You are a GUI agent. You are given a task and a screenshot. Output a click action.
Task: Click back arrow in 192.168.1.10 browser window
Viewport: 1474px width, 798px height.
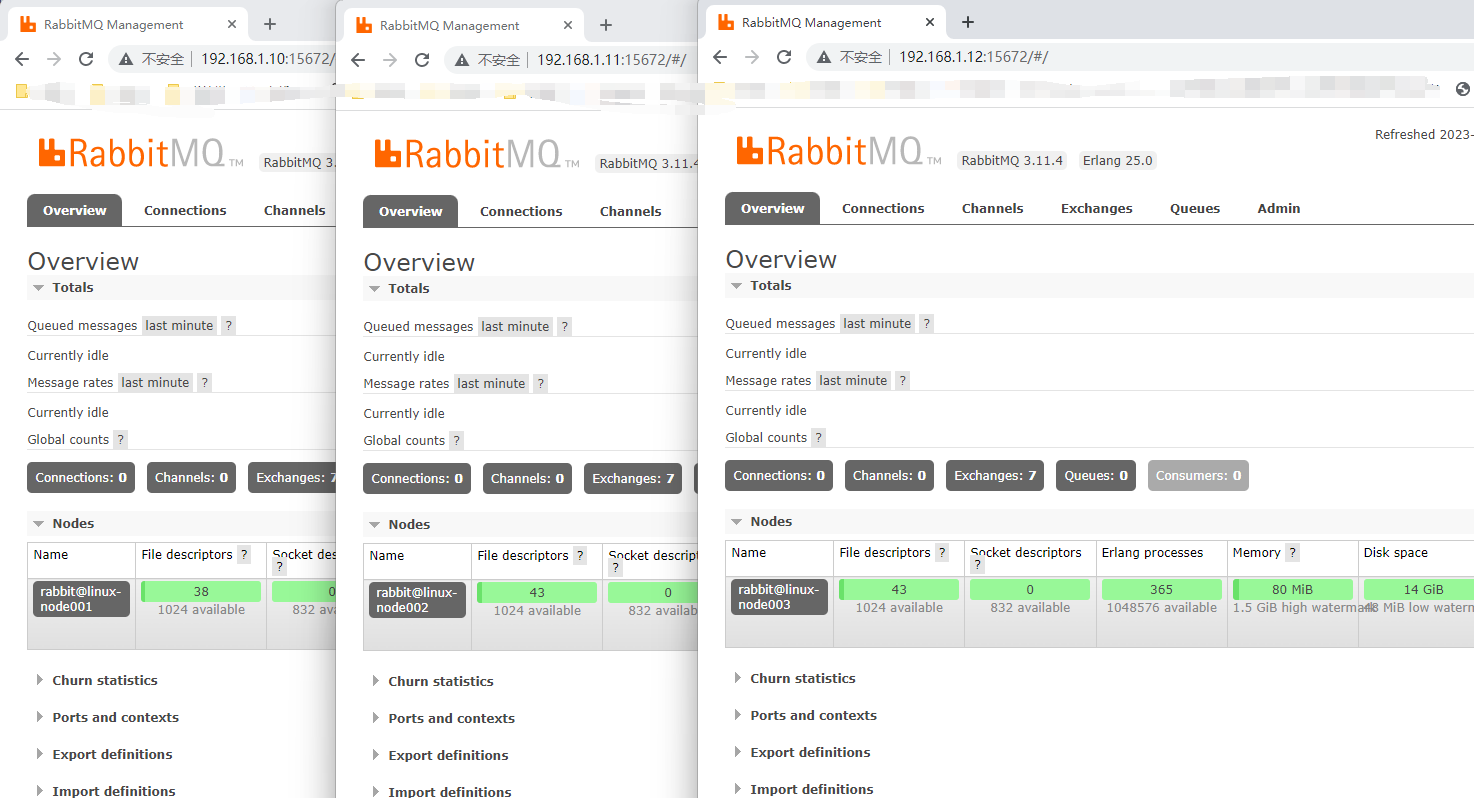[22, 59]
